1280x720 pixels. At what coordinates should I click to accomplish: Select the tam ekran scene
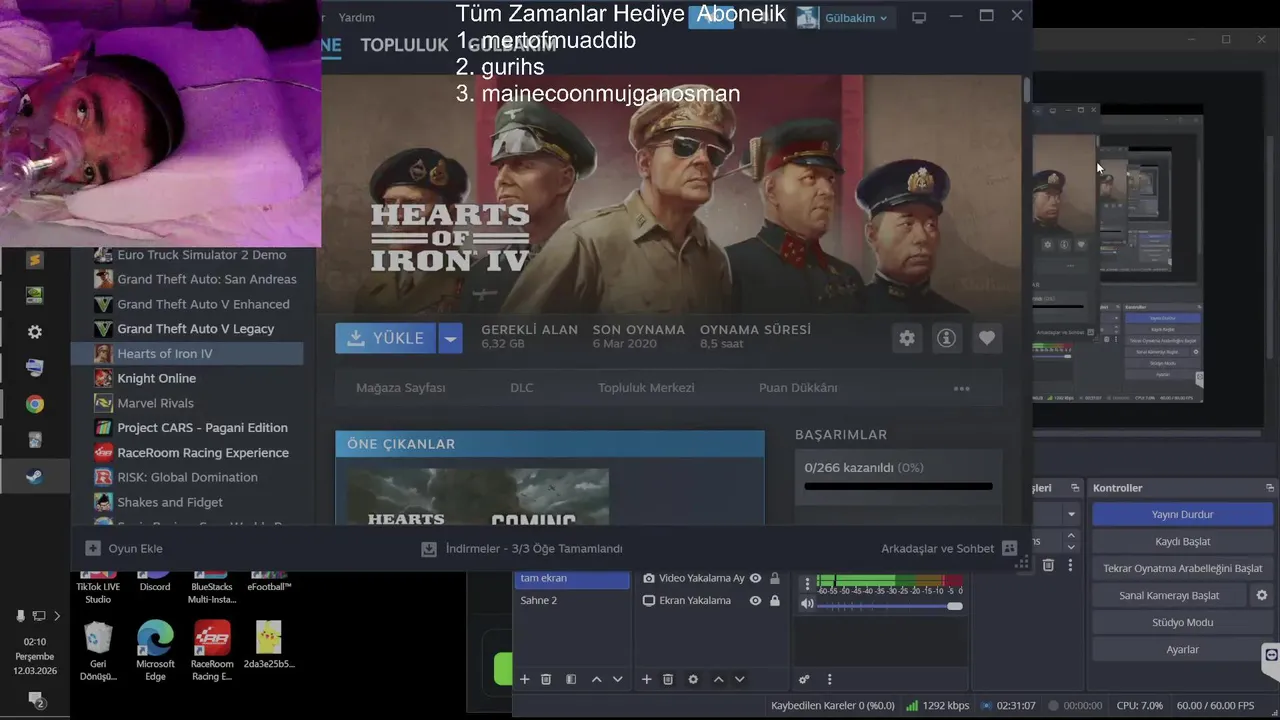click(x=572, y=578)
